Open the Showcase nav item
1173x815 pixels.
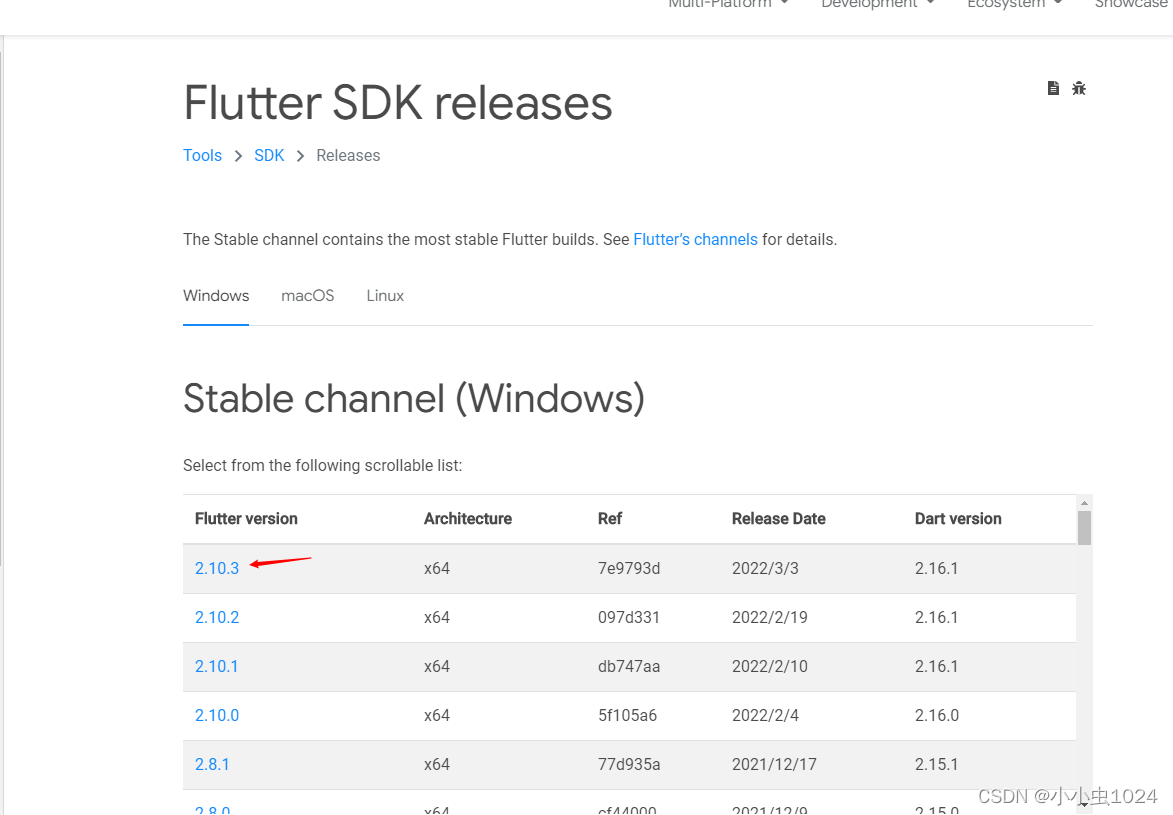[x=1131, y=4]
